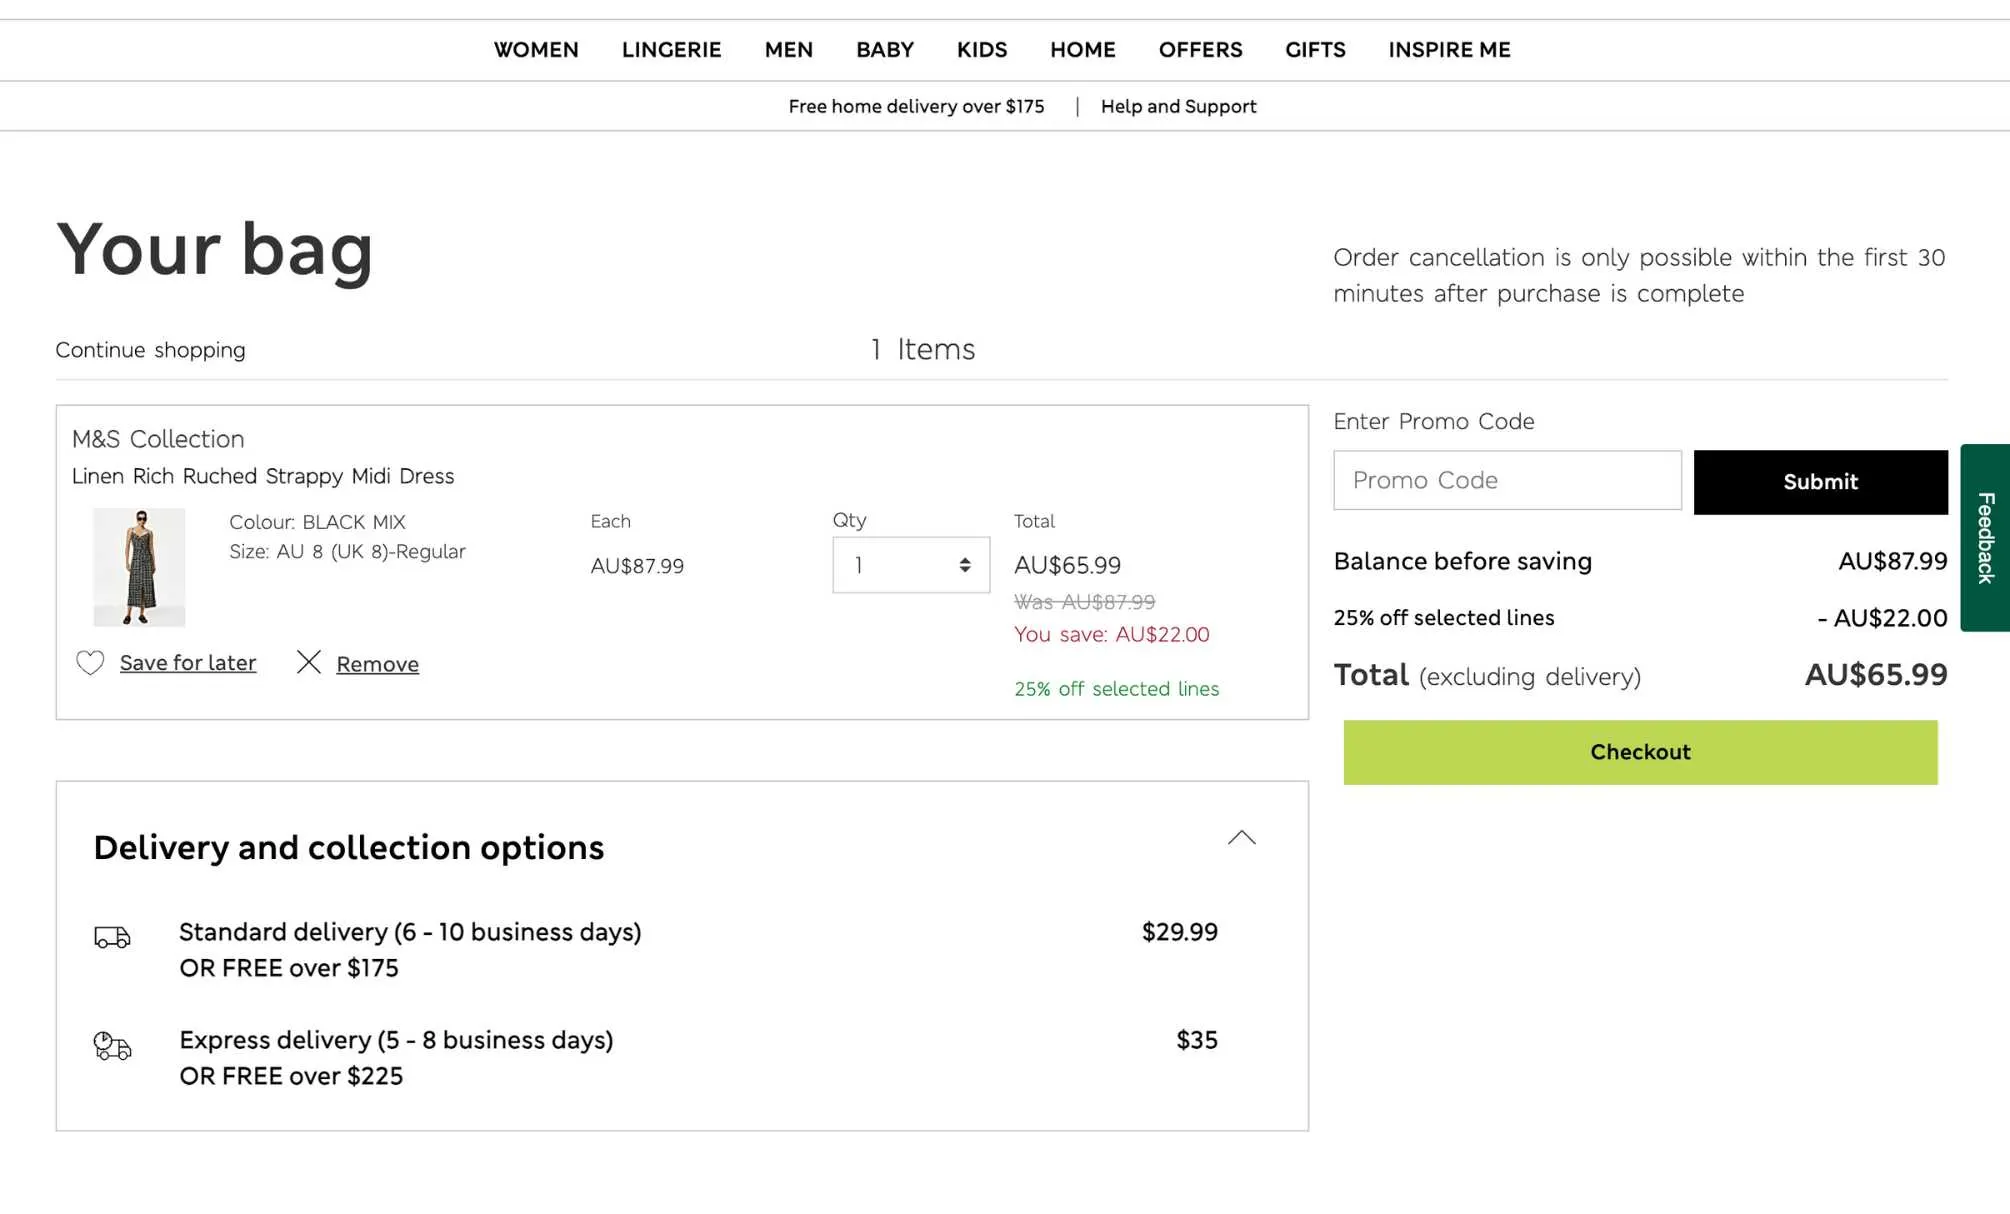Click Free home delivery over $175
2010x1214 pixels.
tap(916, 107)
